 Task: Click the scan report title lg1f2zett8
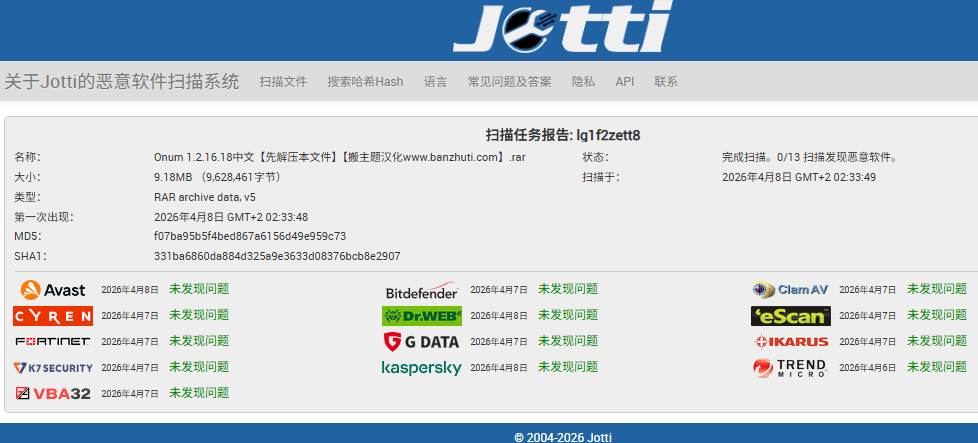coord(563,134)
